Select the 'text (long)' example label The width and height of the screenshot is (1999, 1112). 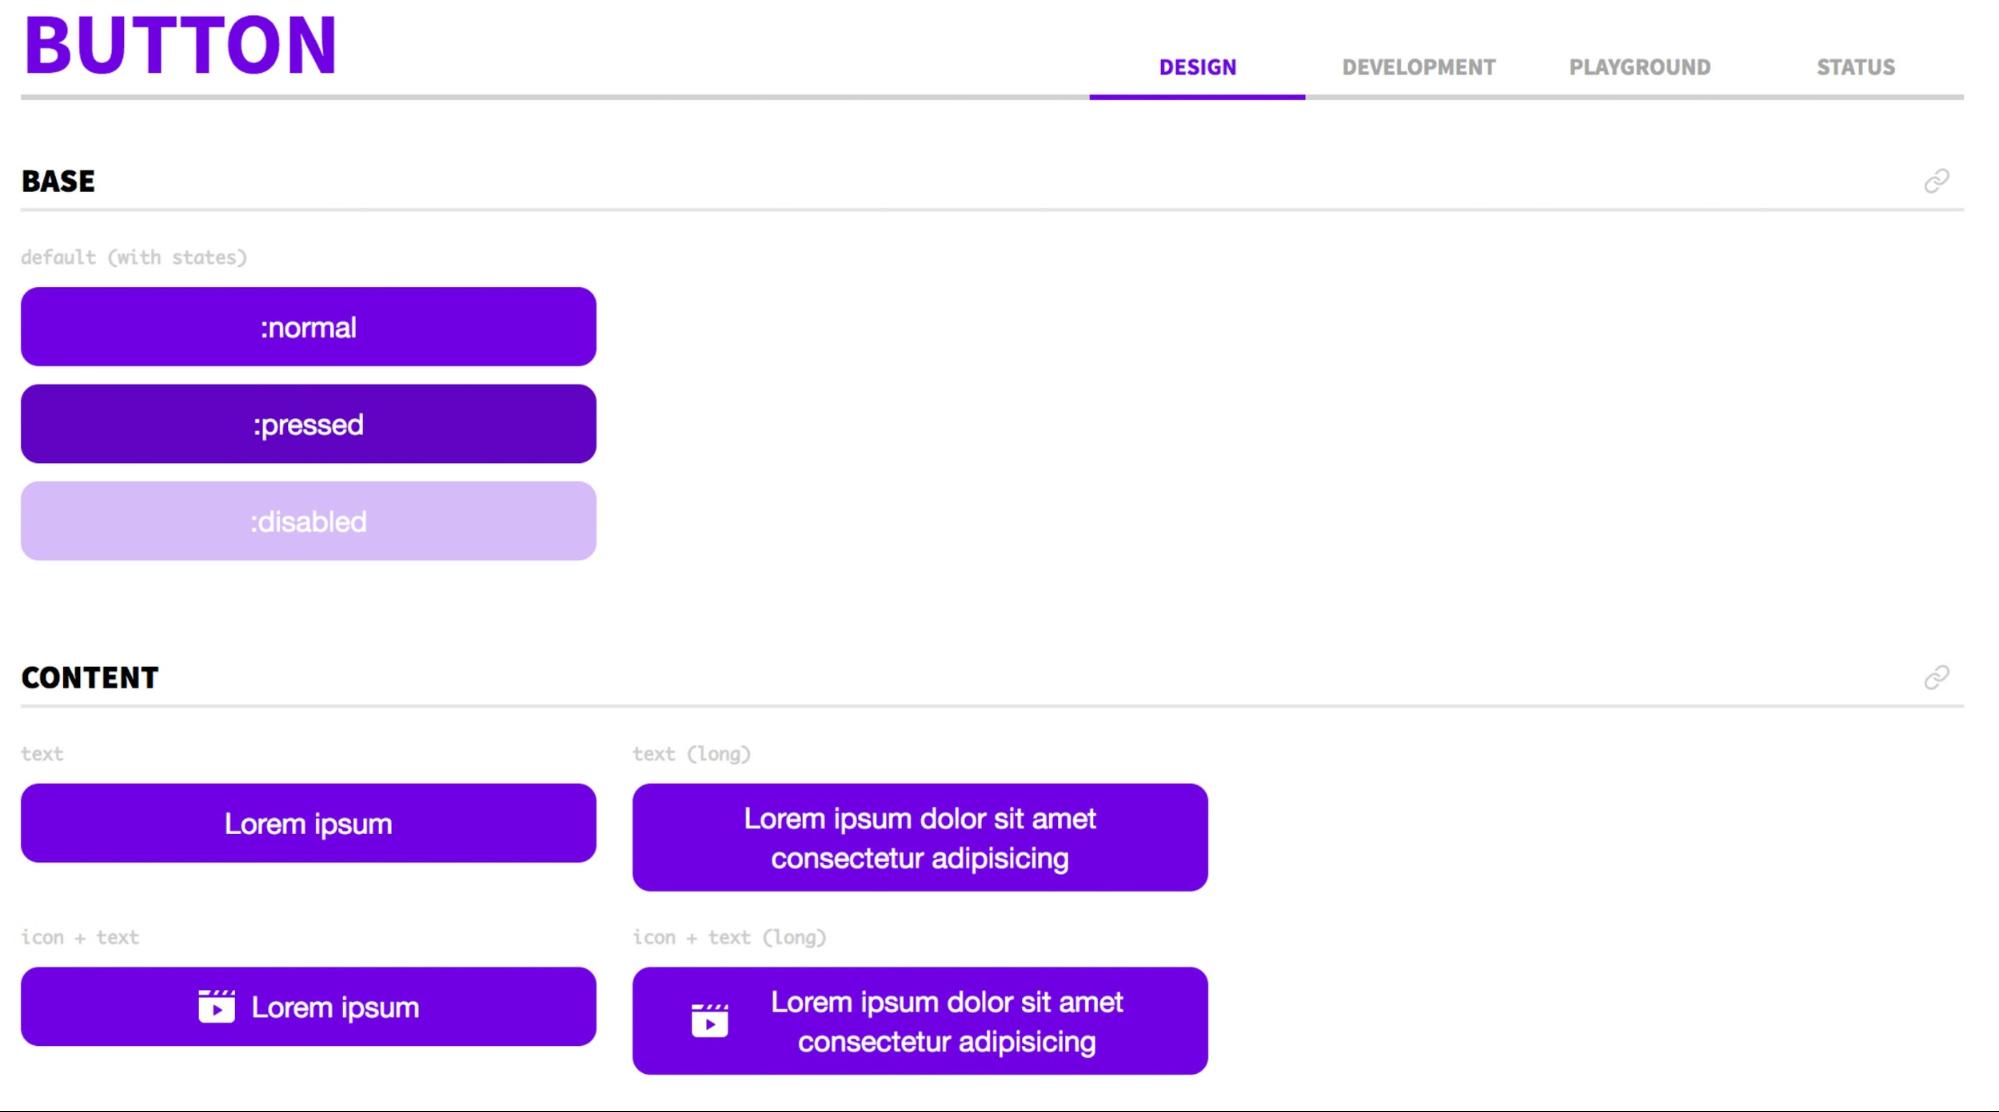coord(691,754)
